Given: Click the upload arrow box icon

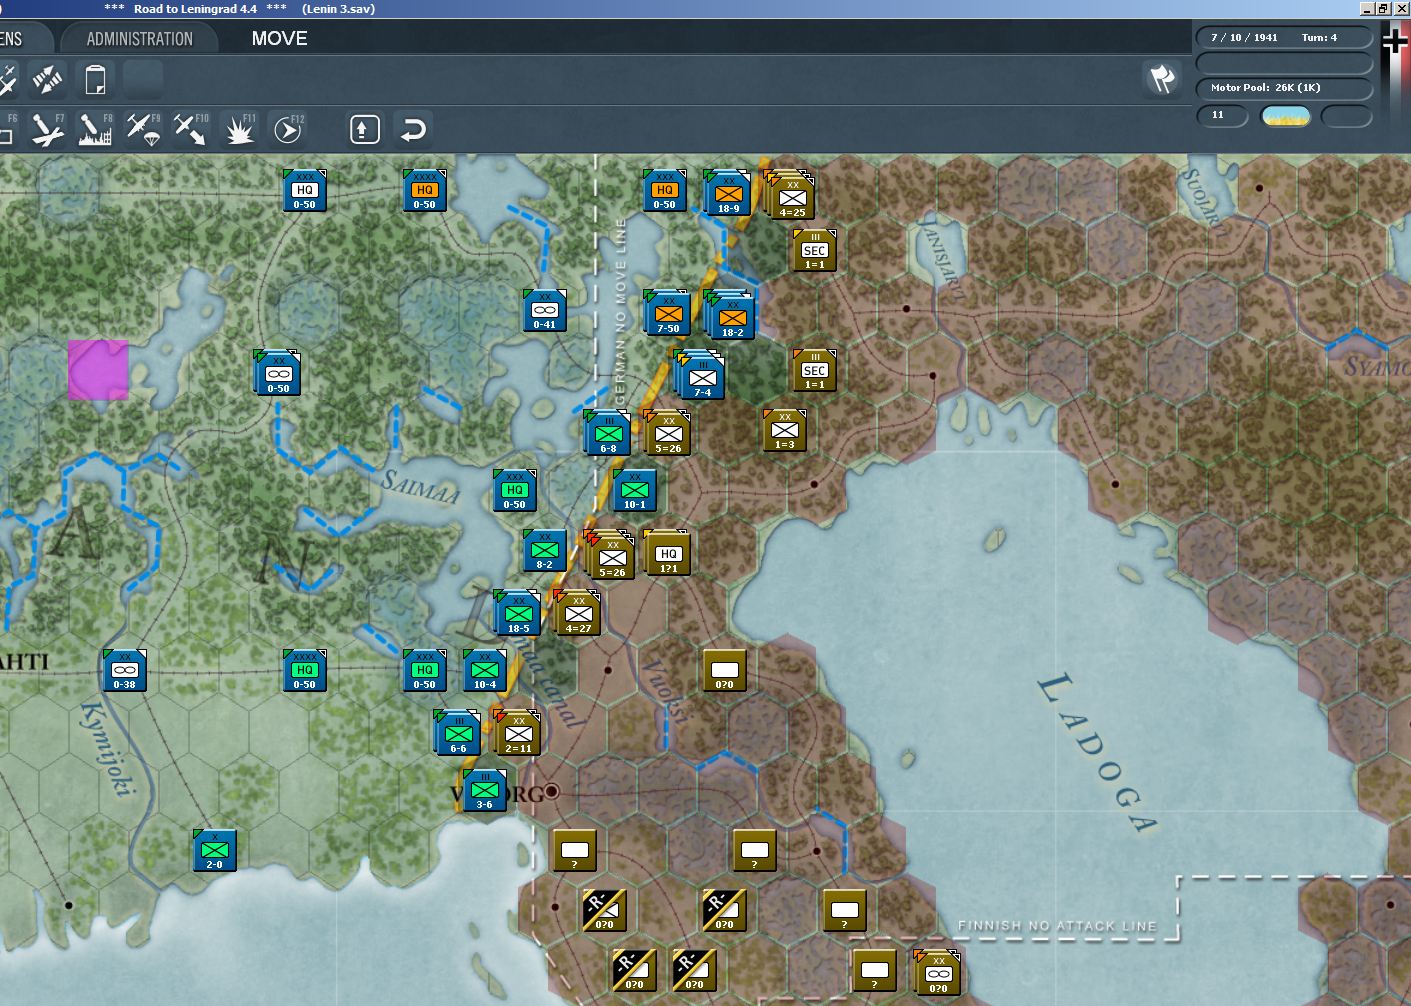Looking at the screenshot, I should point(365,129).
